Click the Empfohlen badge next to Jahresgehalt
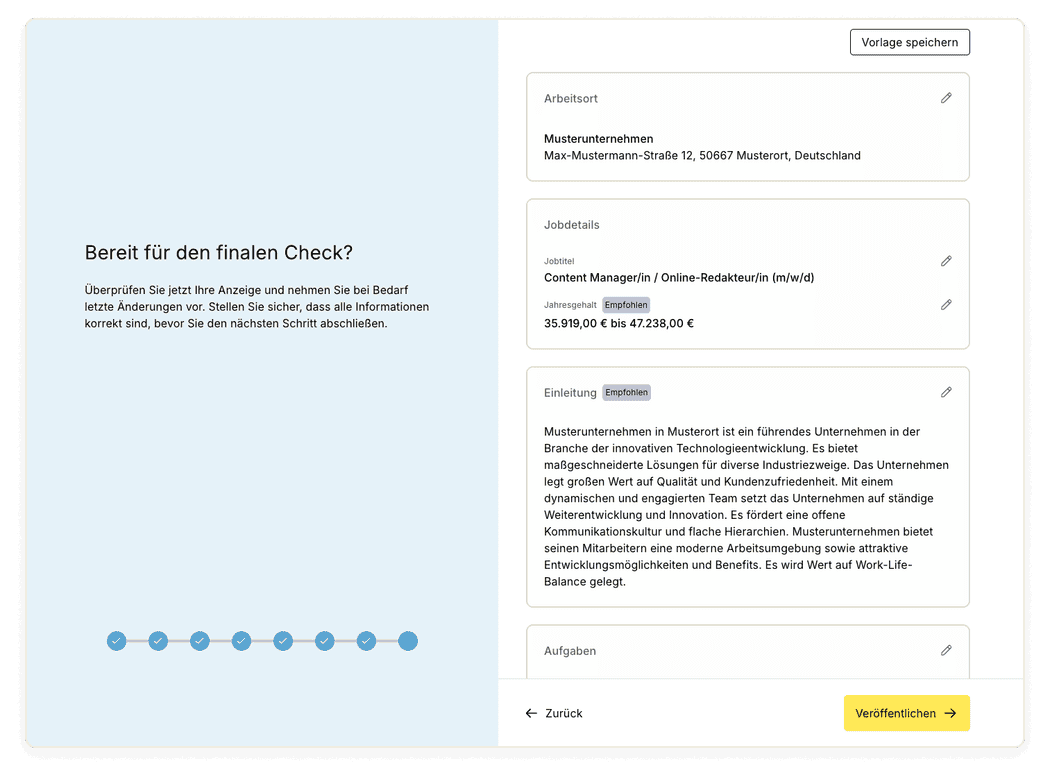Viewport: 1050px width, 780px height. point(626,305)
